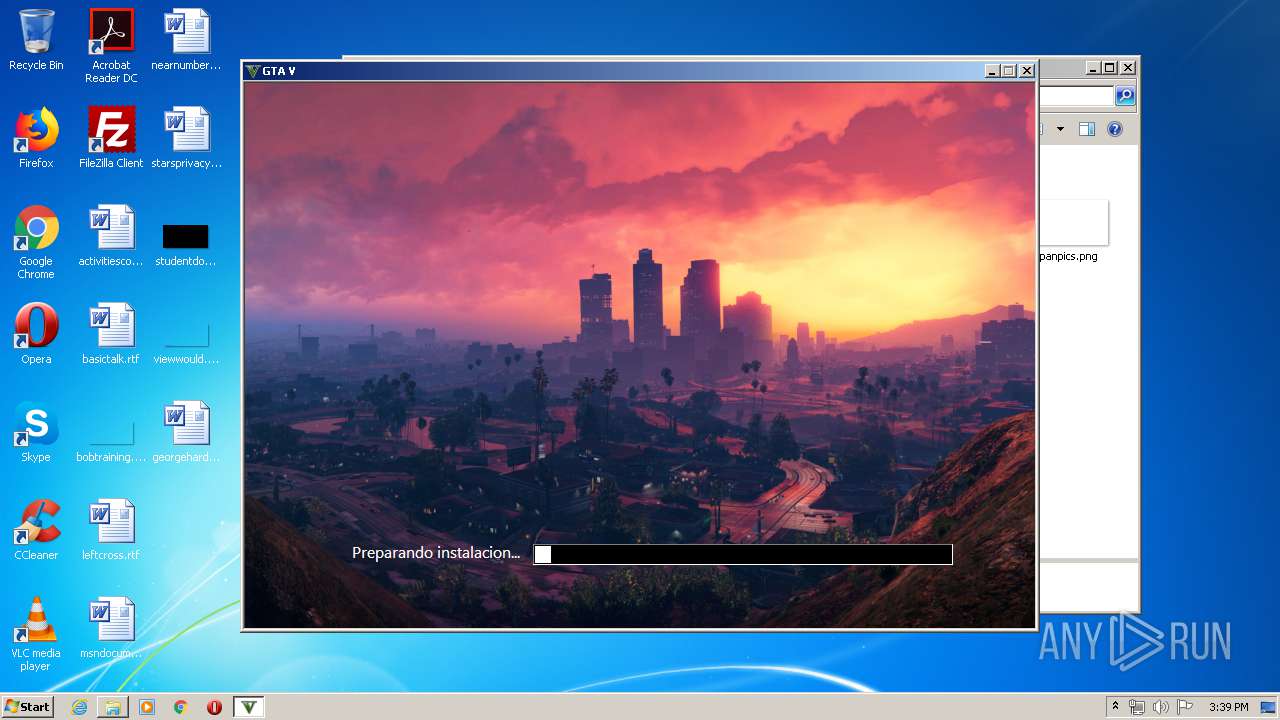Launch Opera desktop shortcut
Viewport: 1280px width, 720px height.
coord(36,334)
